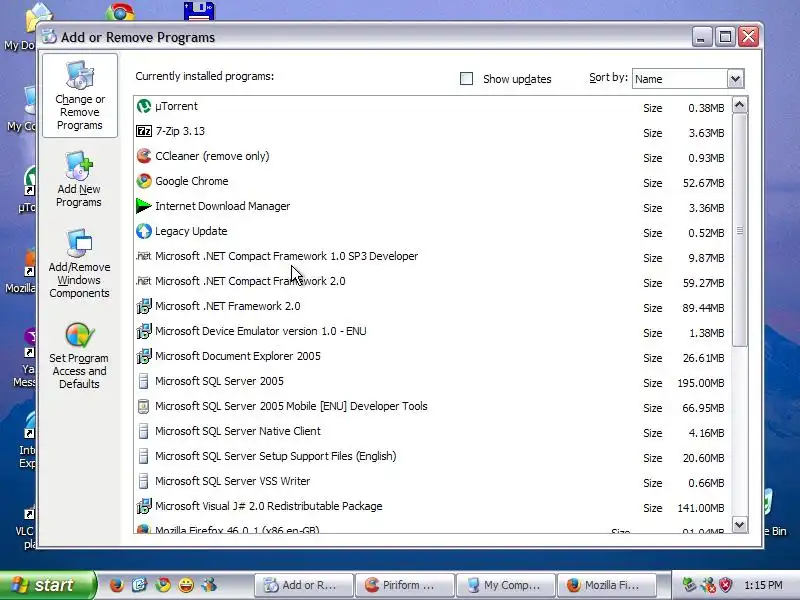Open Yahoo Messenger smiley quick launch icon
Image resolution: width=800 pixels, height=600 pixels.
(186, 585)
